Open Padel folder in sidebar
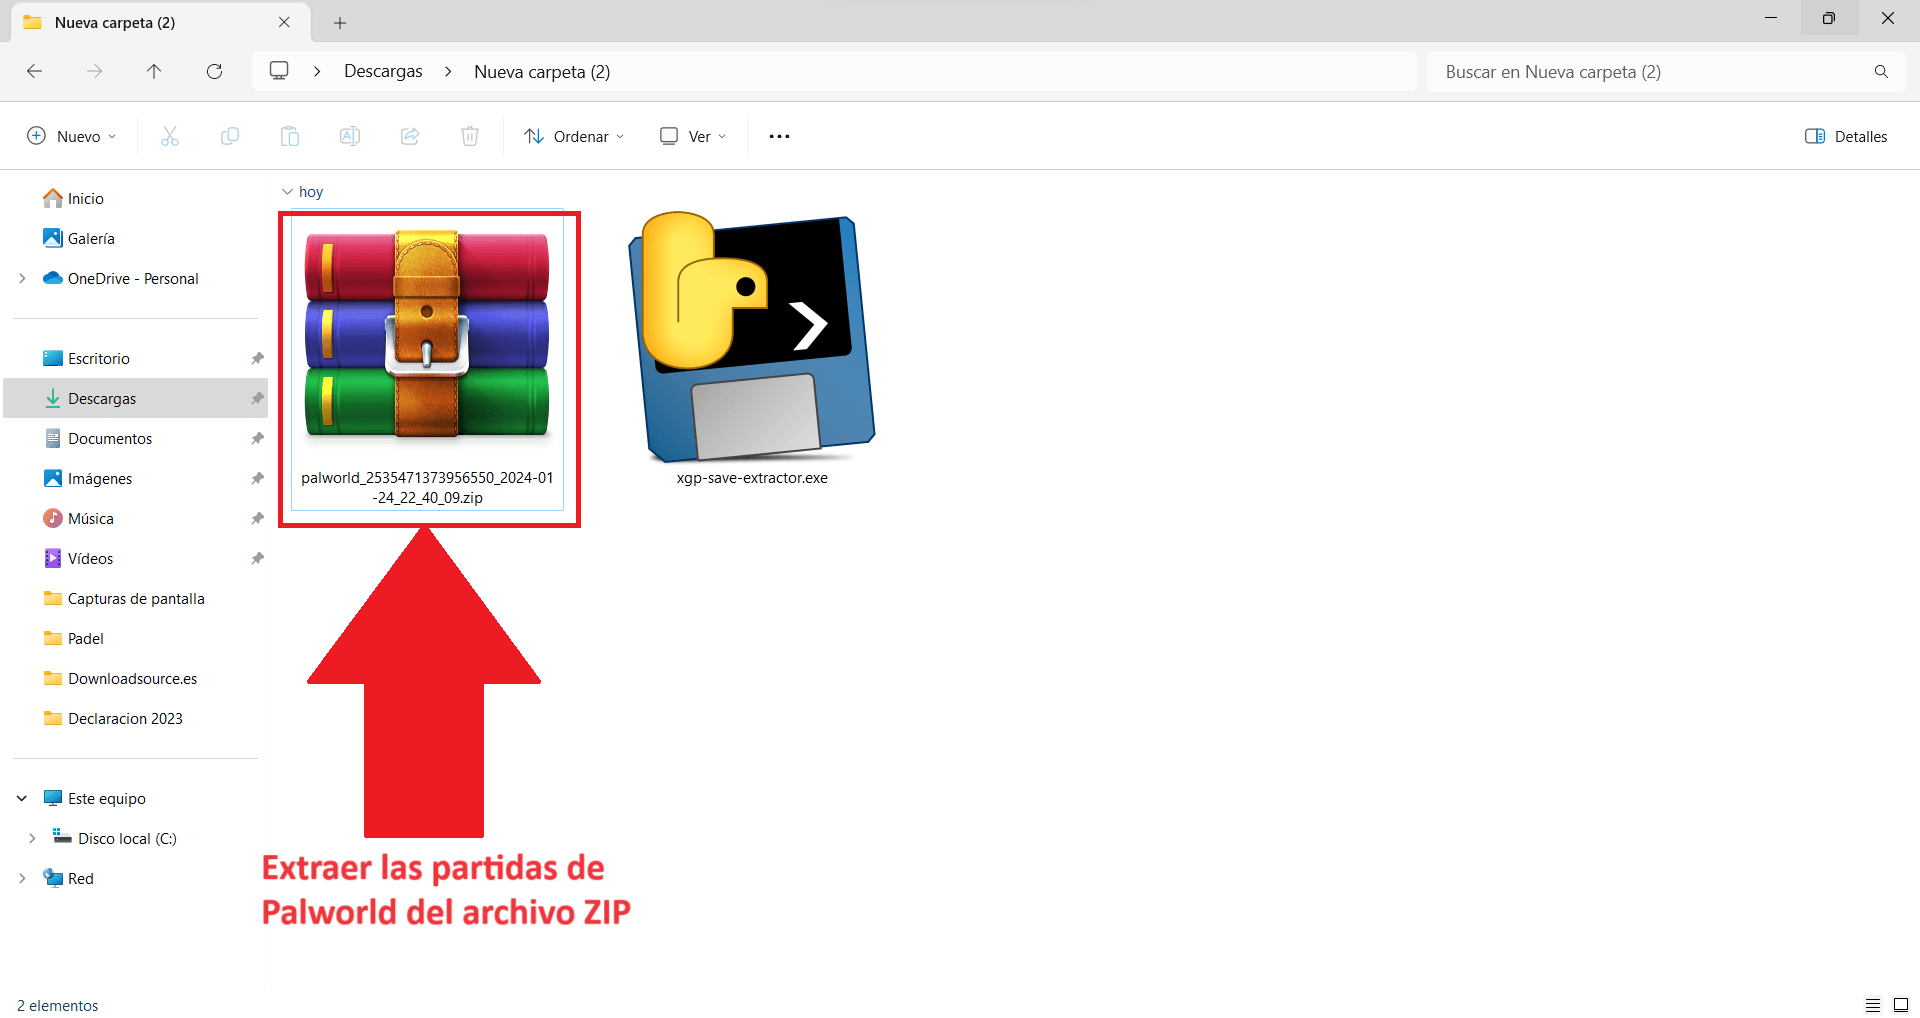The image size is (1920, 1018). [74, 638]
